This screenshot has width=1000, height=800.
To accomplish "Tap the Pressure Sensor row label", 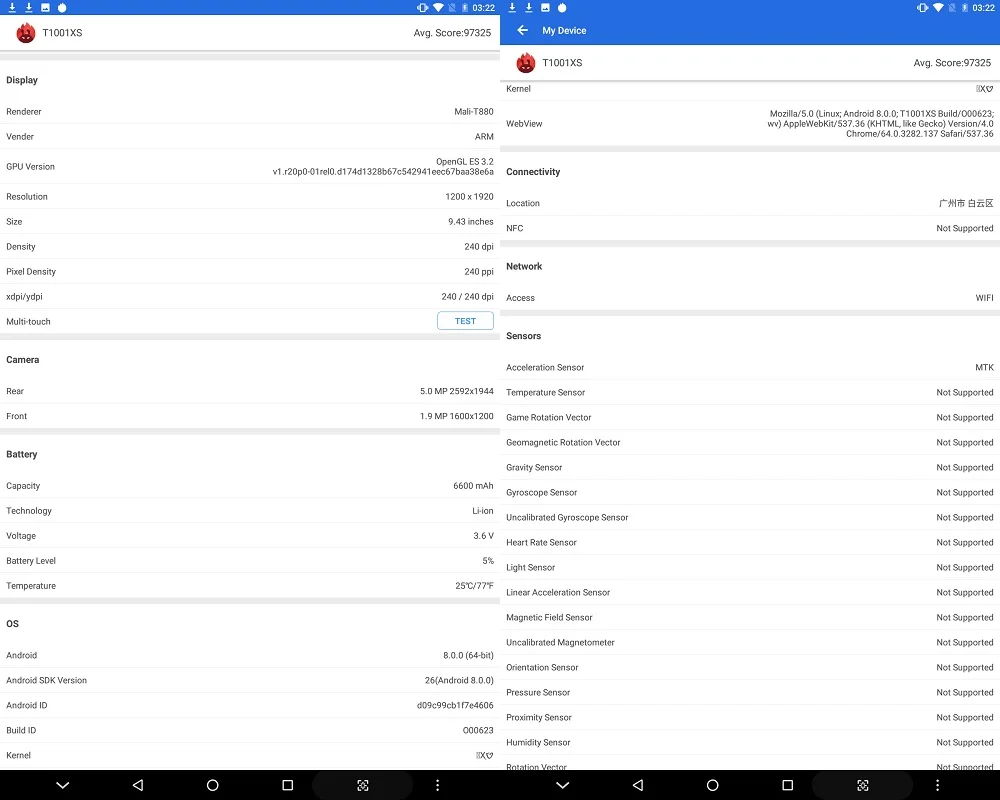I will [x=538, y=692].
